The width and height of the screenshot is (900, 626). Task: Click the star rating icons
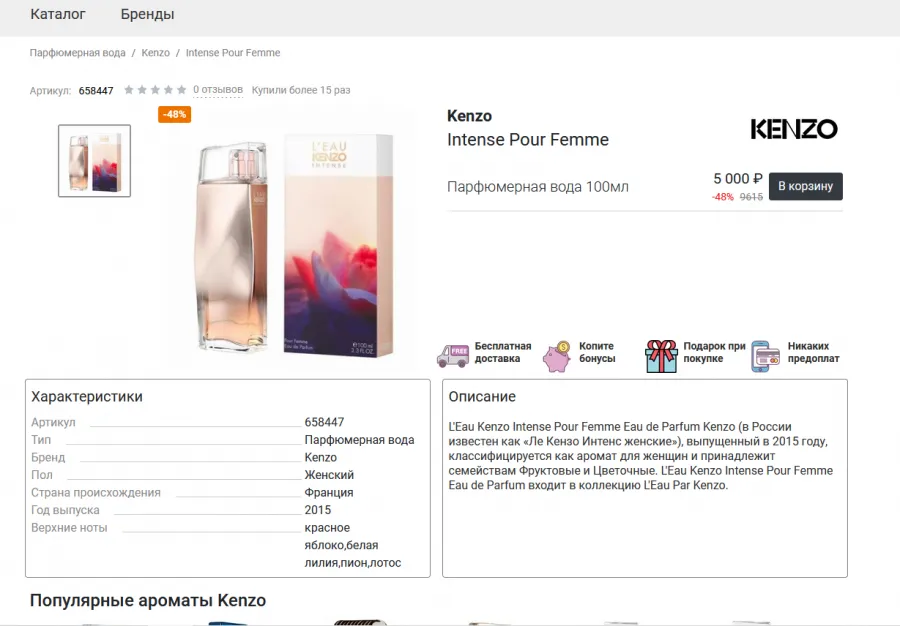coord(155,90)
